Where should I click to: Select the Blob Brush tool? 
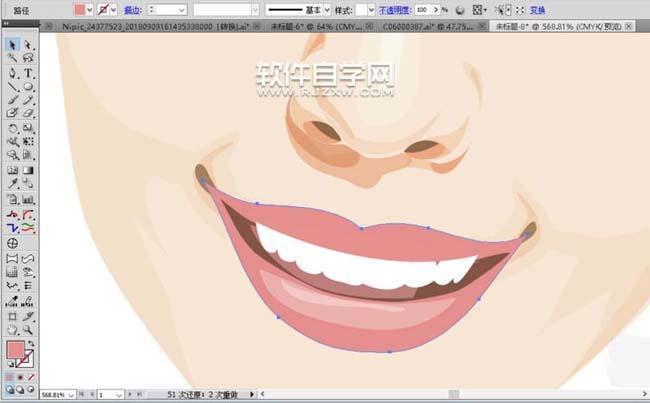[x=12, y=112]
